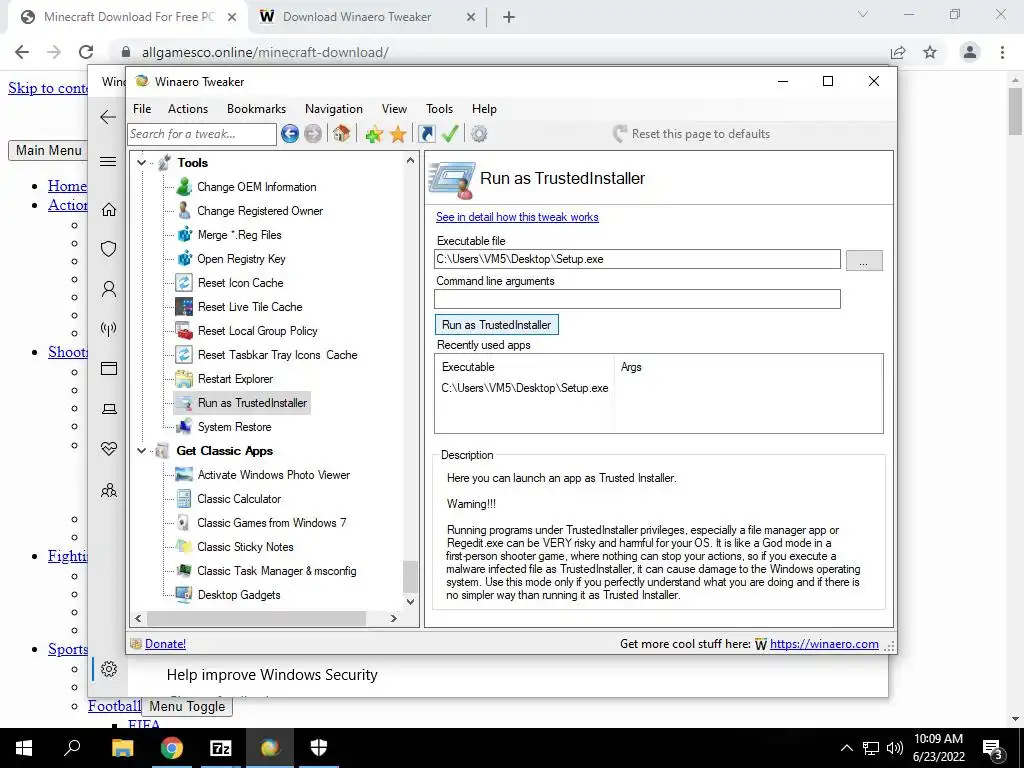
Task: Click the create shortcut arrow icon in toolbar
Action: click(426, 134)
